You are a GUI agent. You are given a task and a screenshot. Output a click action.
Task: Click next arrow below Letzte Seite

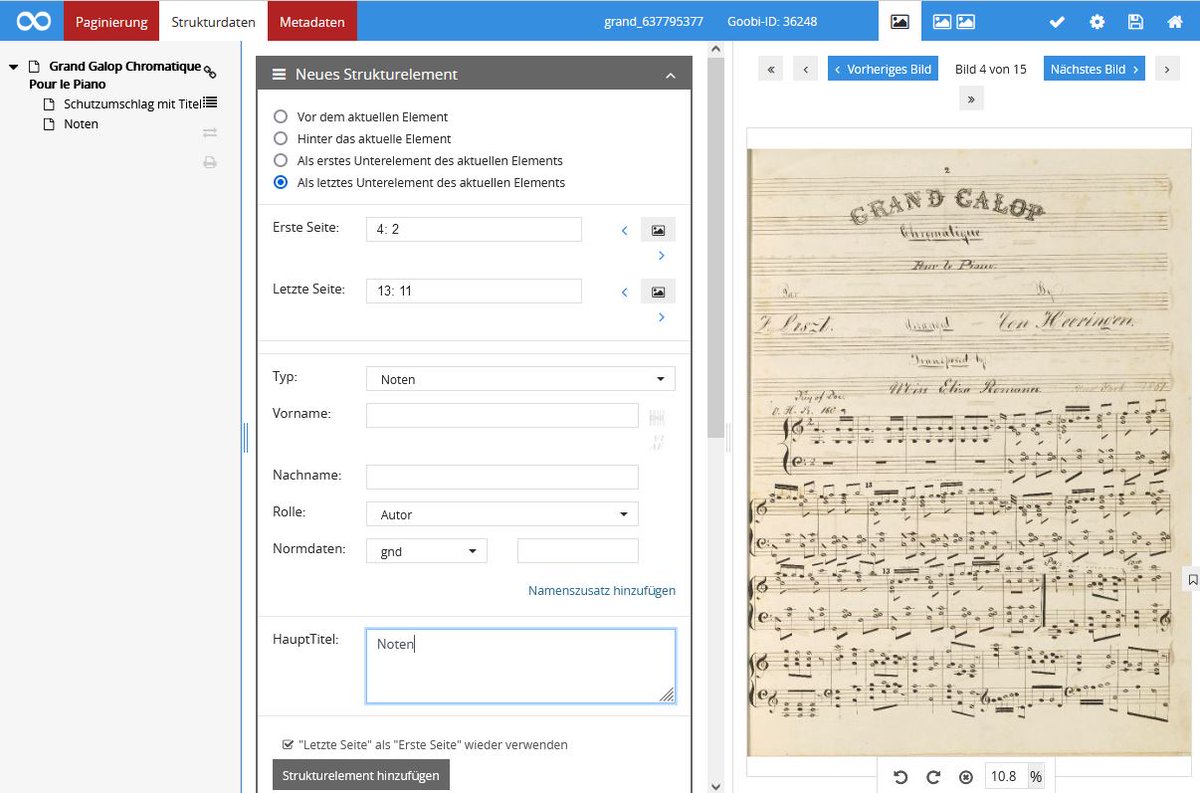tap(661, 318)
